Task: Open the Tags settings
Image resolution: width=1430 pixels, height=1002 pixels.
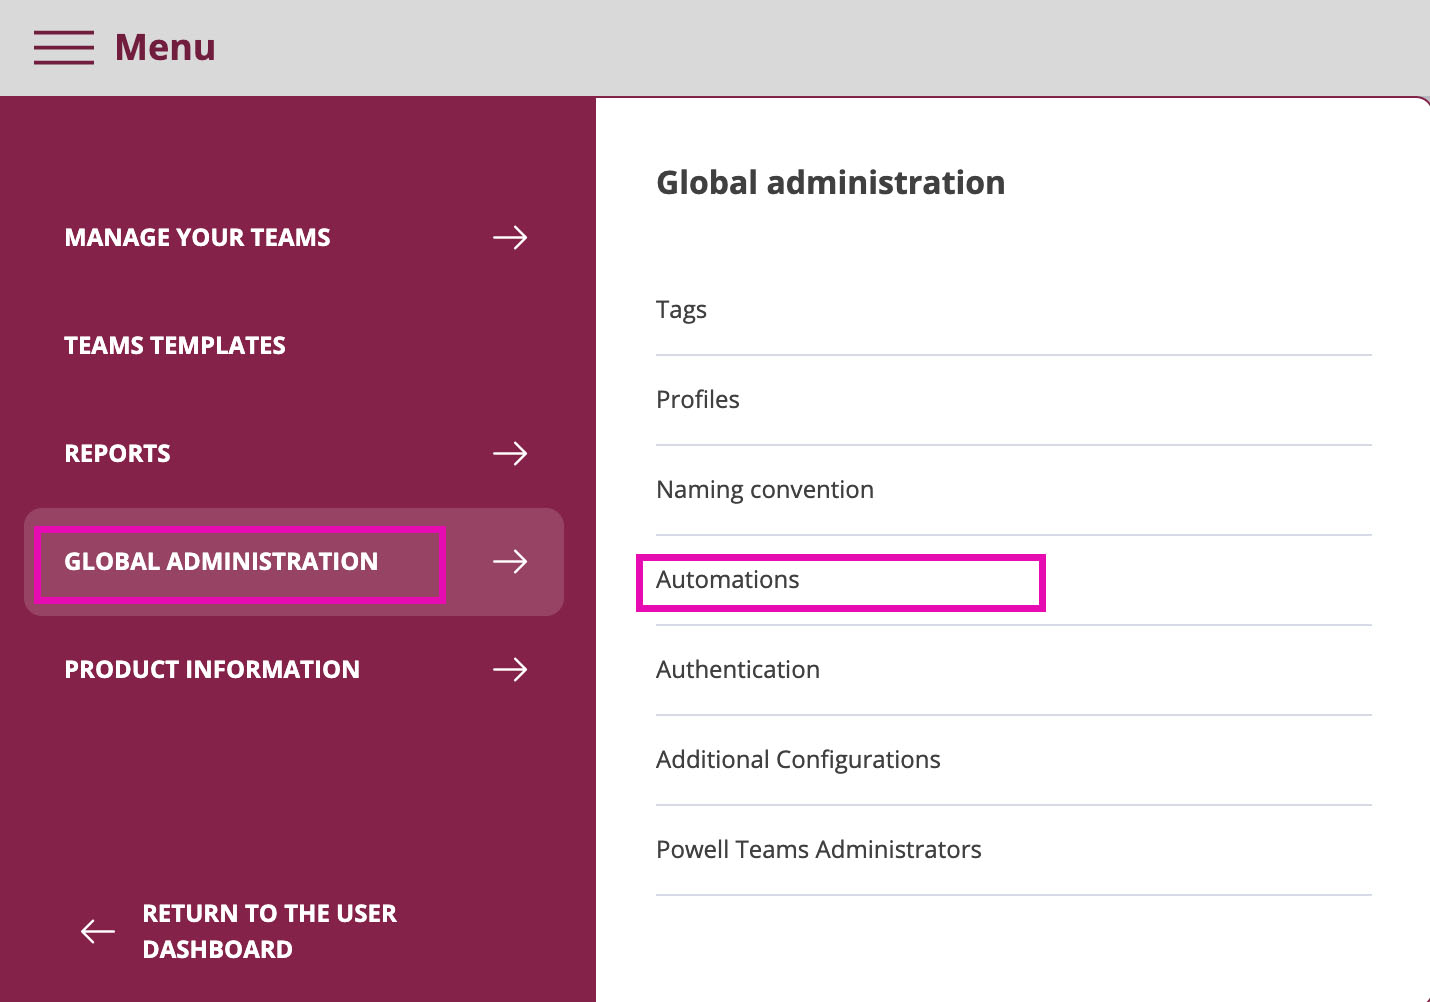Action: [x=1014, y=310]
